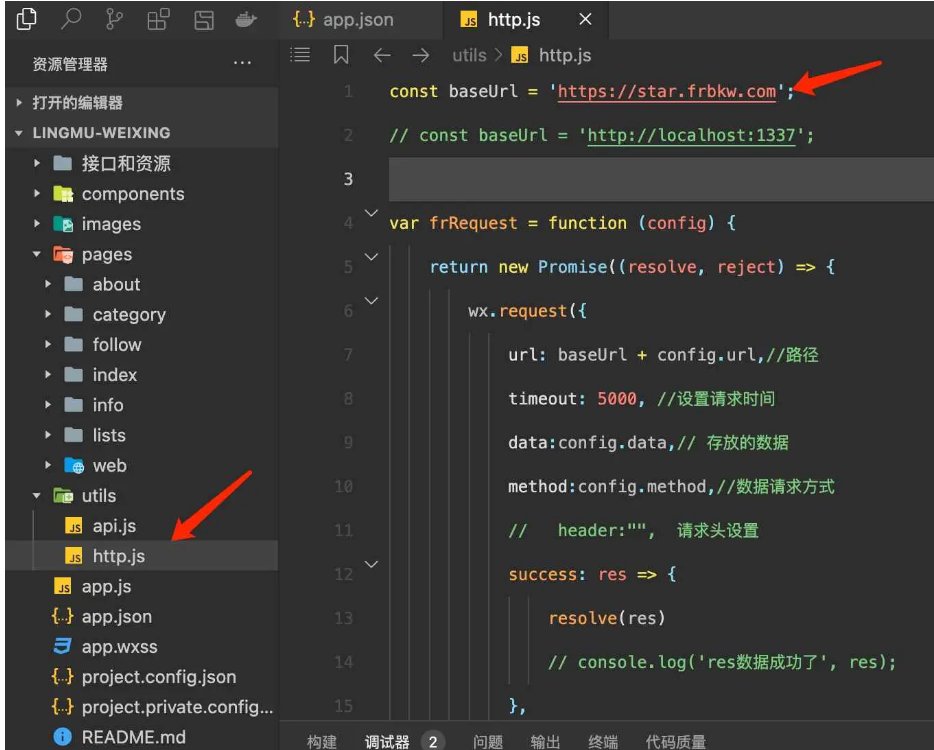934x750 pixels.
Task: Go forward with the right arrow icon
Action: click(421, 55)
